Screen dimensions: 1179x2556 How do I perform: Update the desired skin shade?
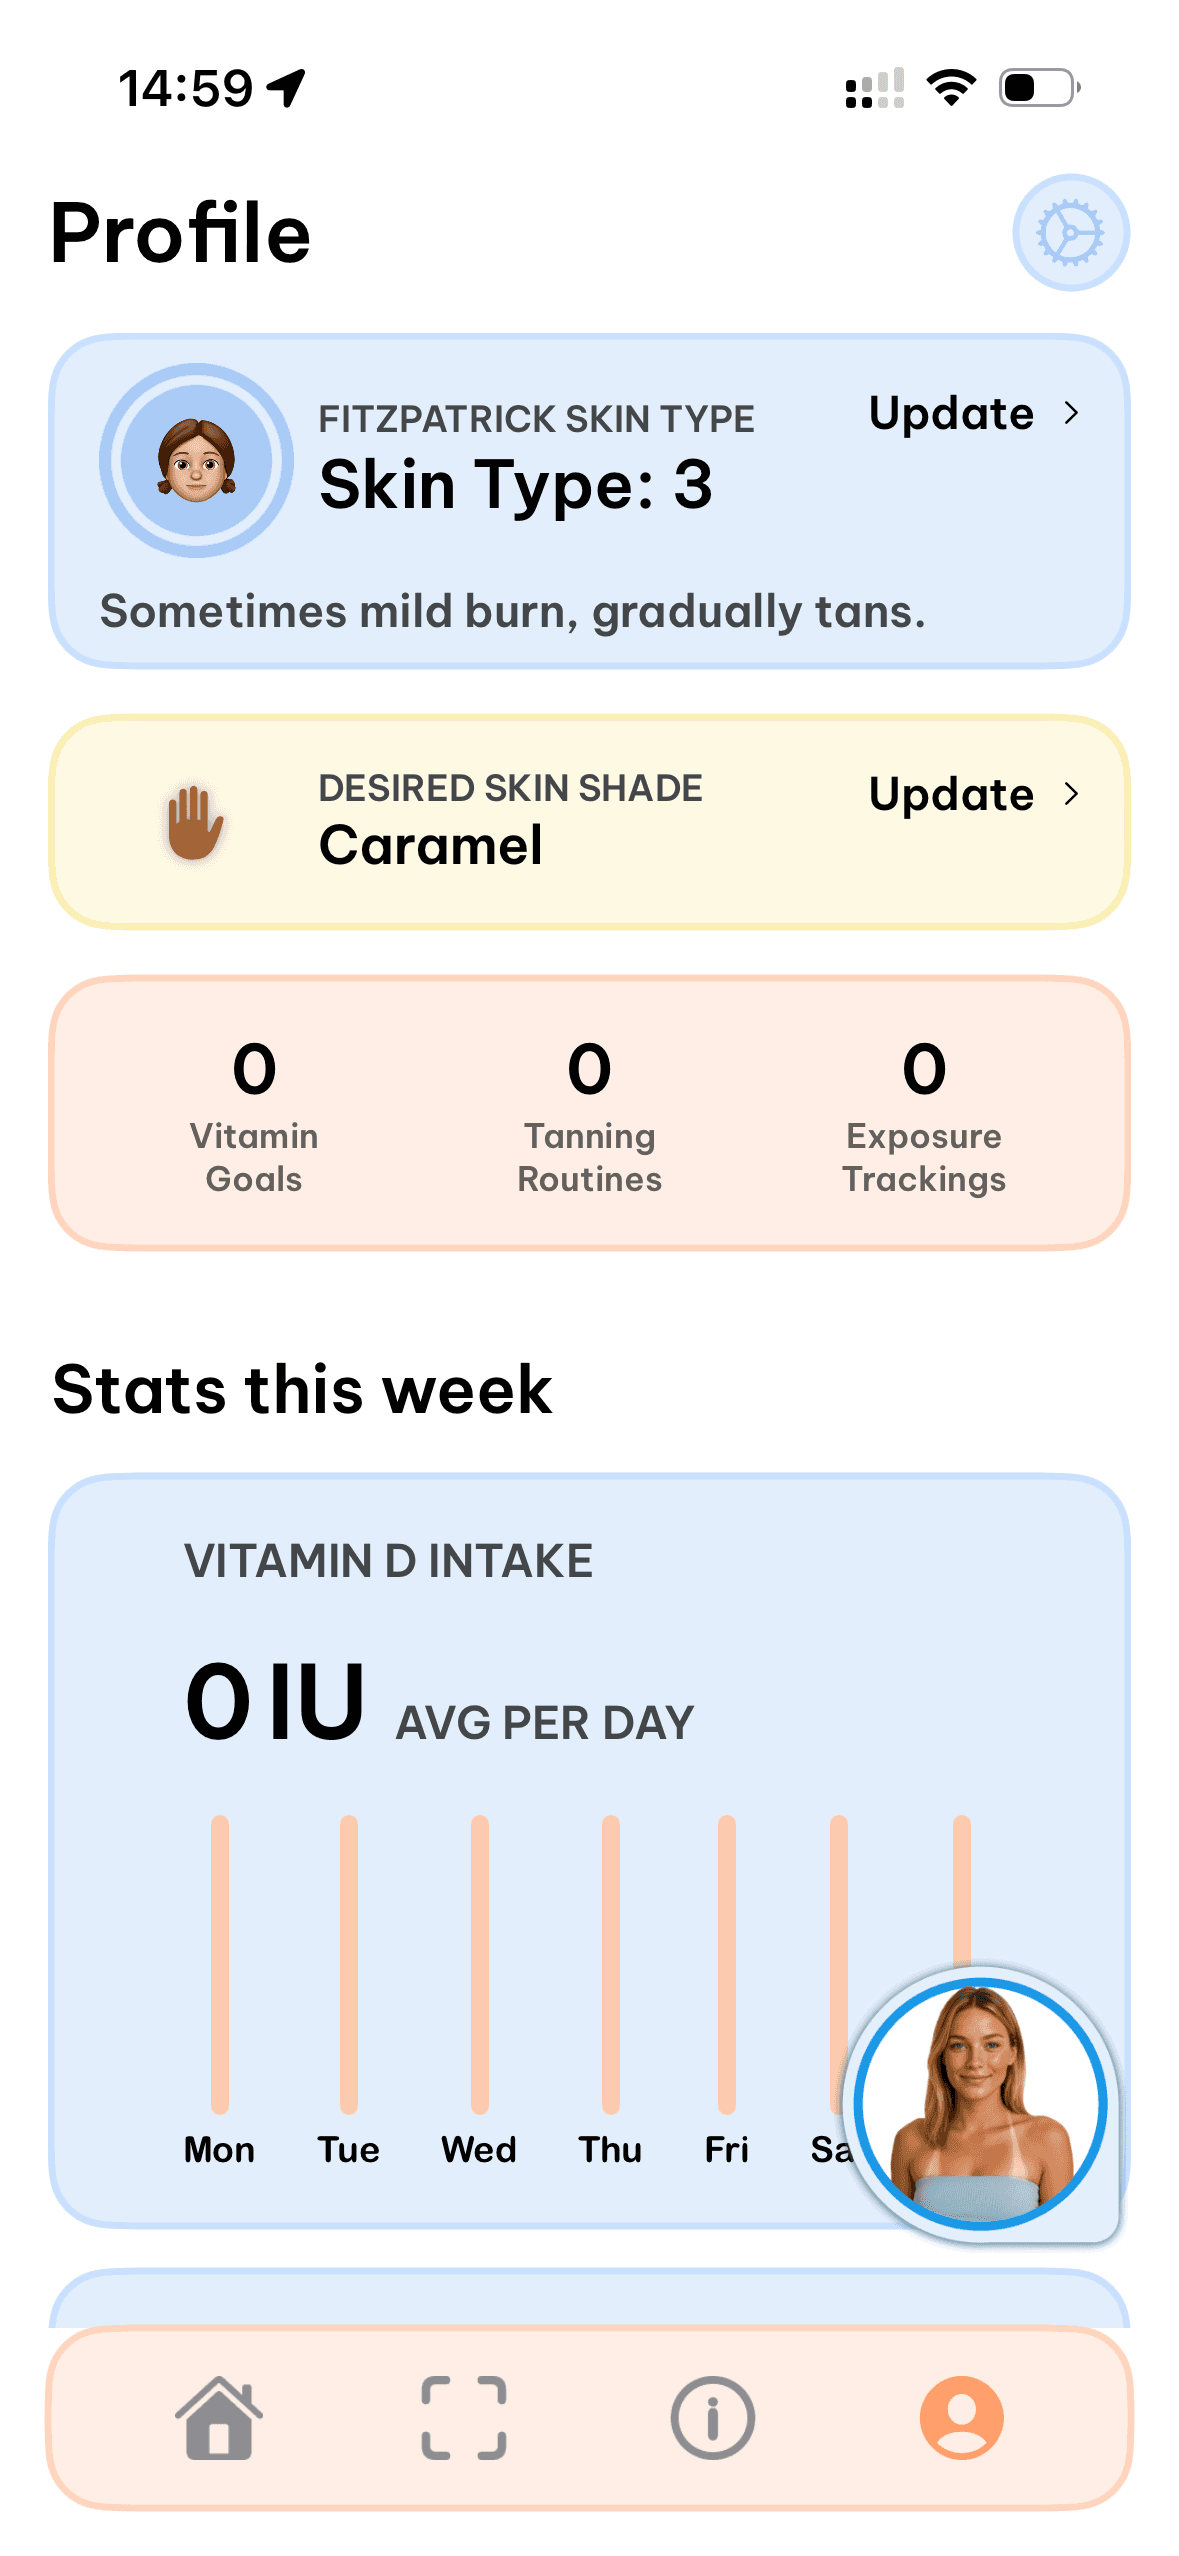coord(952,794)
